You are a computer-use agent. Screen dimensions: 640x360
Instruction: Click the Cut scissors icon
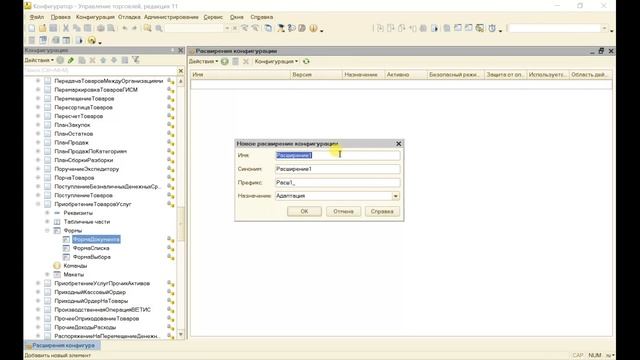(66, 28)
